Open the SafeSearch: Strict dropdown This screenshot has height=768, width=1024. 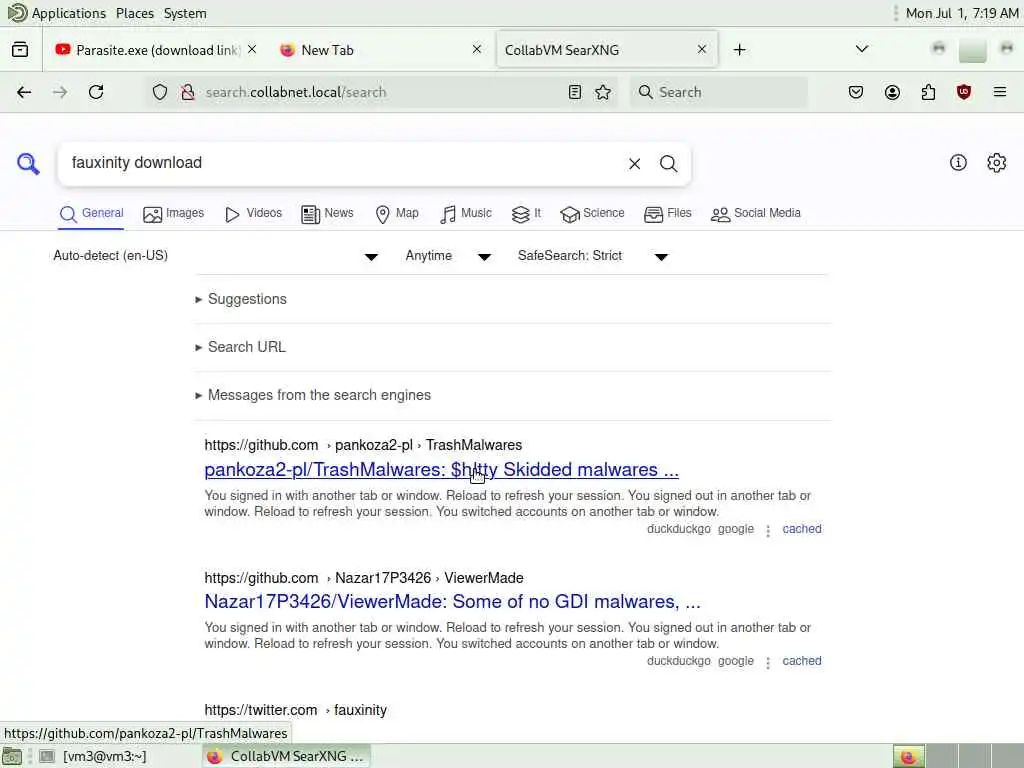(593, 256)
